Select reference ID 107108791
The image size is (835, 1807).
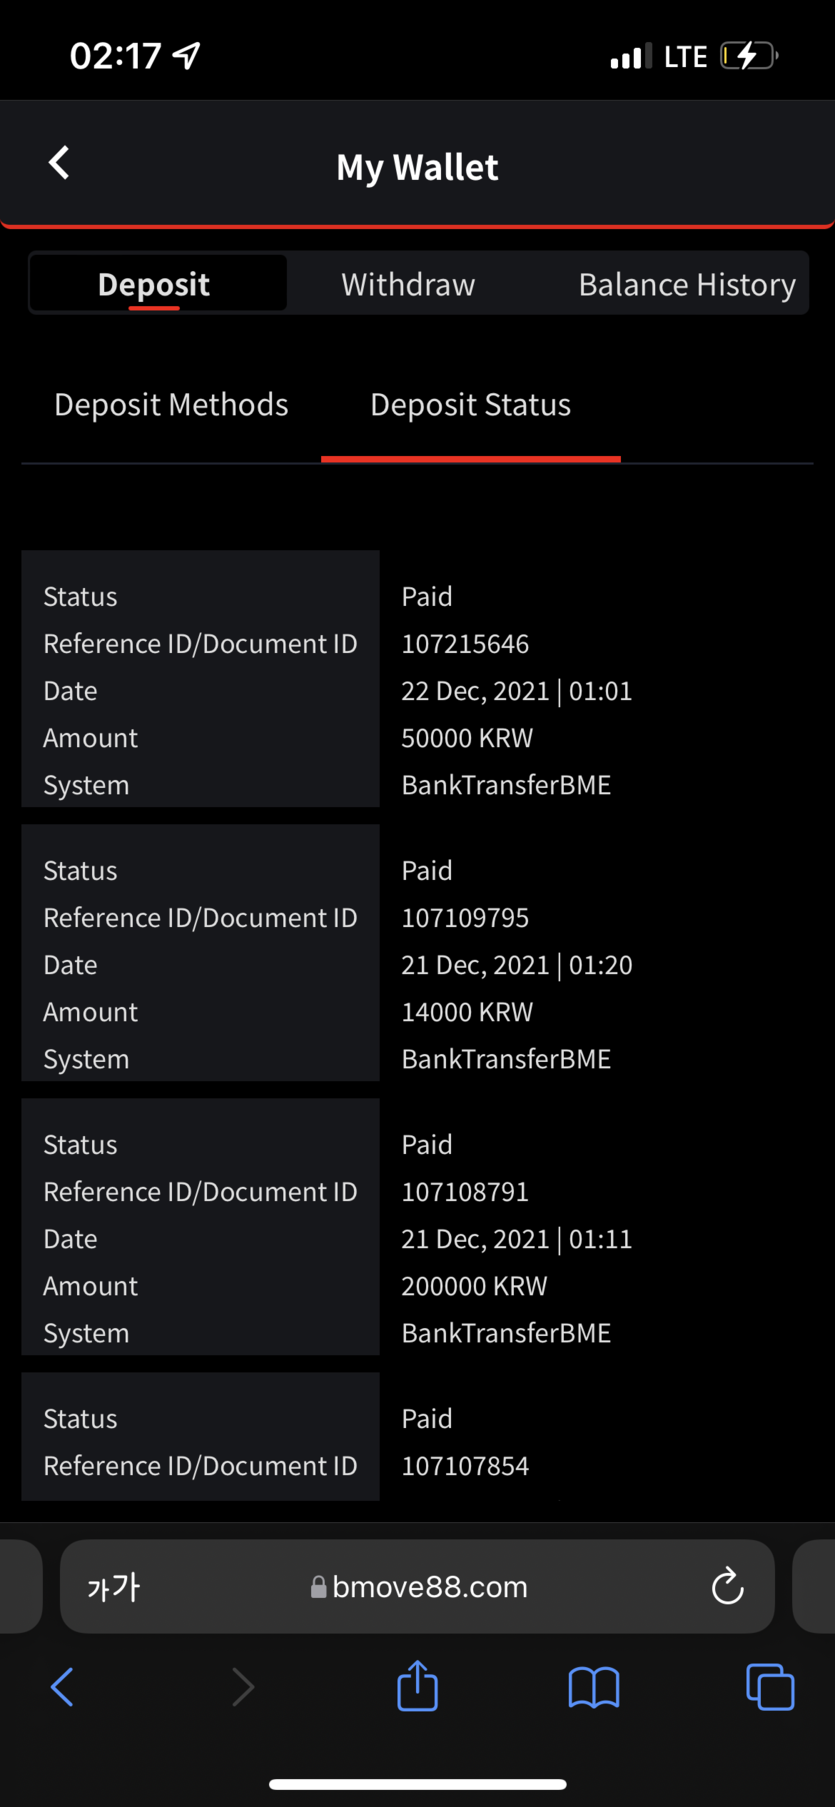[x=465, y=1191]
